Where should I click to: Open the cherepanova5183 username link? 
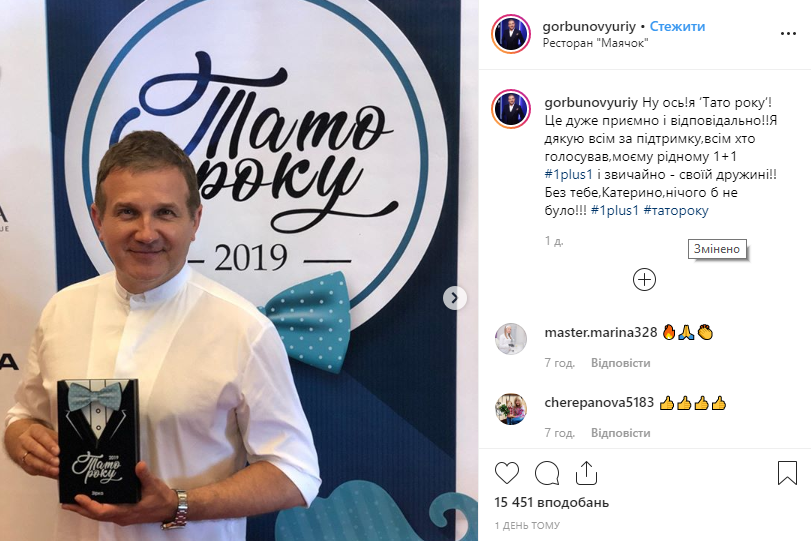[x=599, y=402]
